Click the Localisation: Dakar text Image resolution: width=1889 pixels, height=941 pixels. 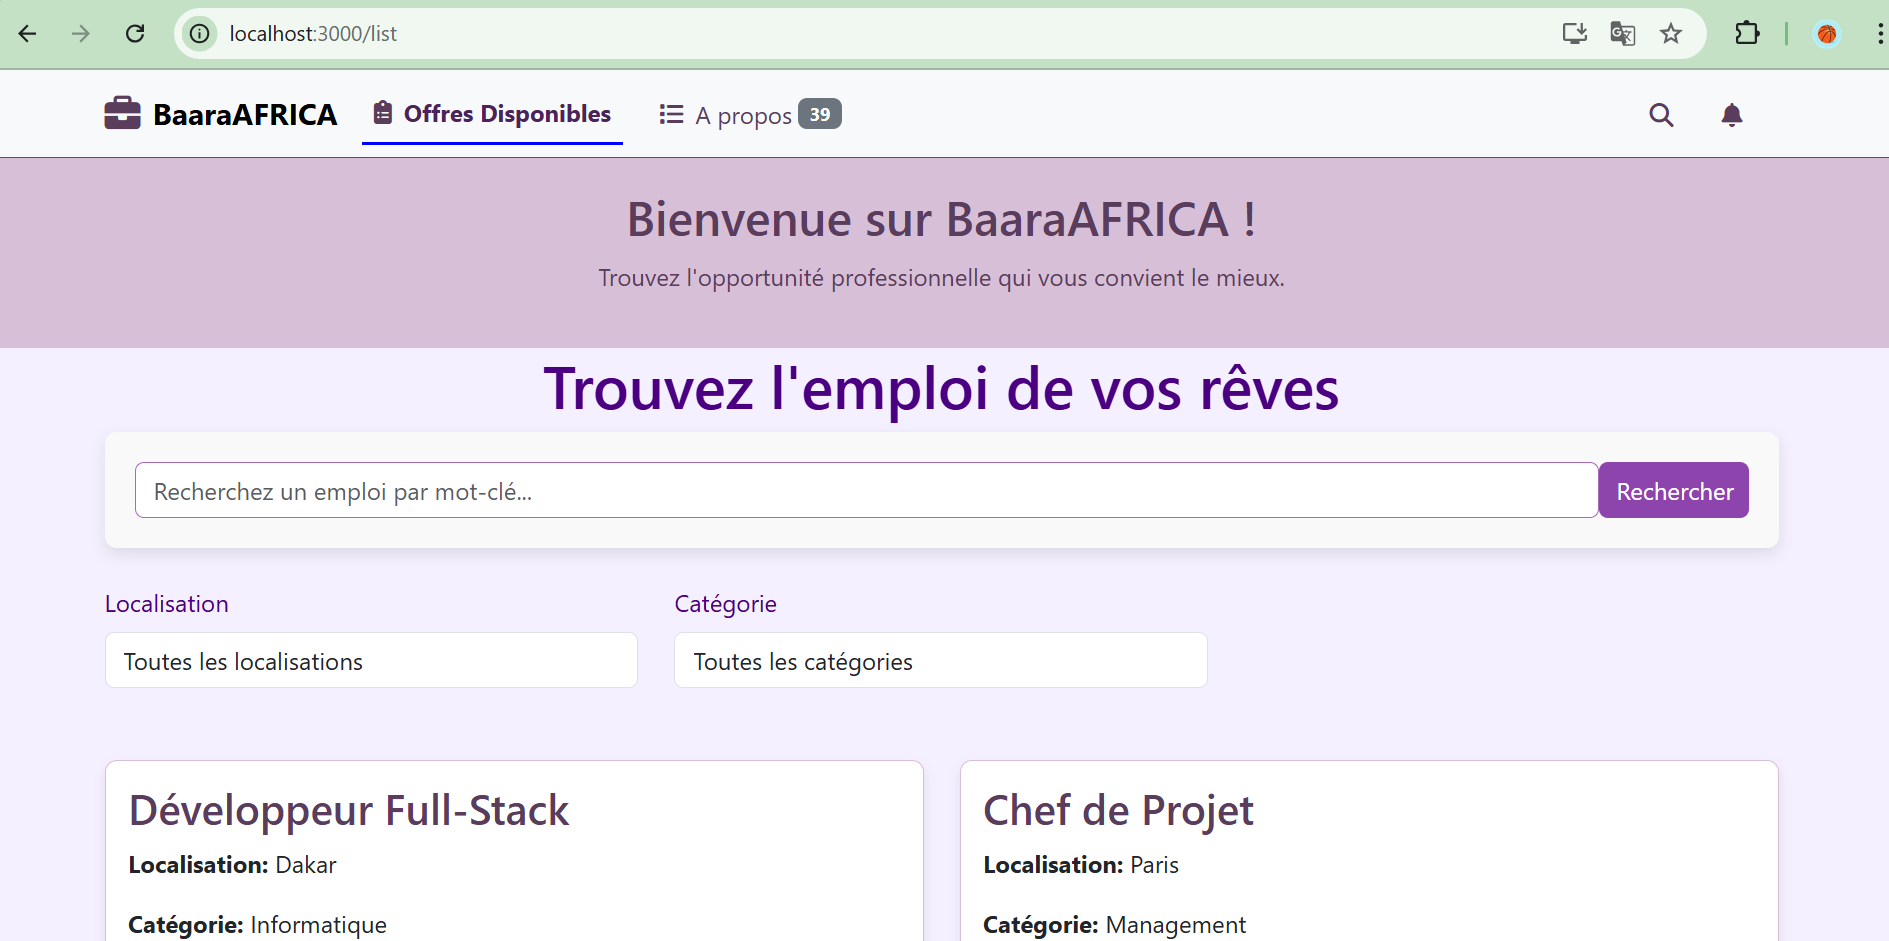coord(232,865)
